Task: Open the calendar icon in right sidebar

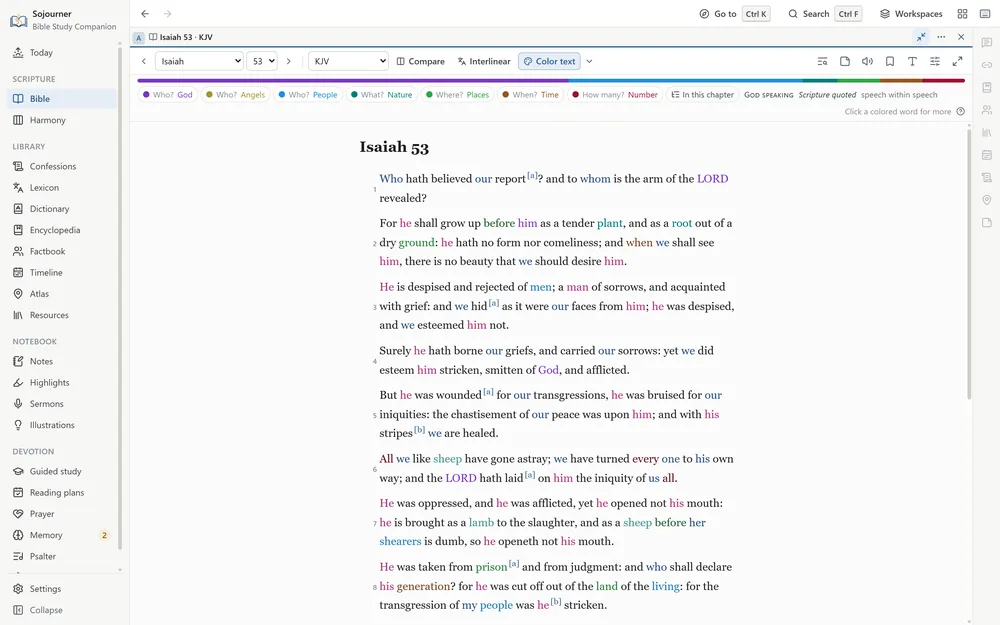Action: pos(987,155)
